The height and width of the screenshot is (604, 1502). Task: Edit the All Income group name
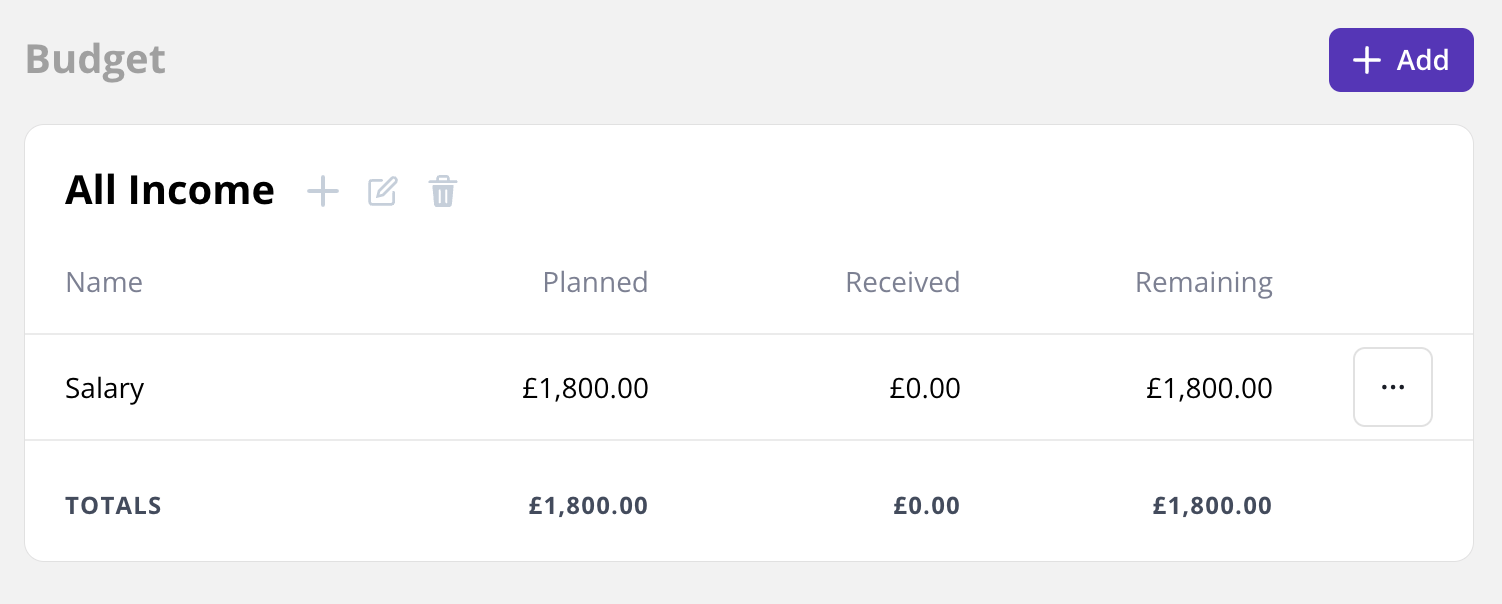[383, 191]
